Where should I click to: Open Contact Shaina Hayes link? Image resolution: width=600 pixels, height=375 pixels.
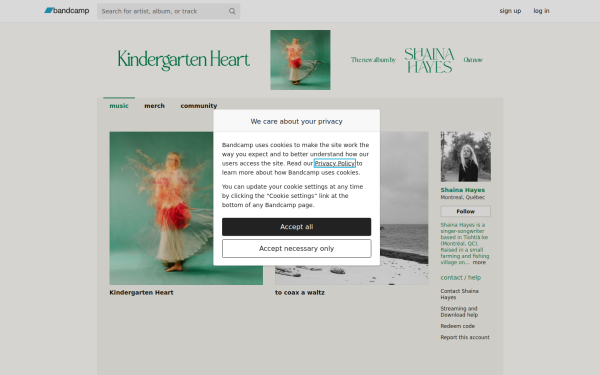459,294
